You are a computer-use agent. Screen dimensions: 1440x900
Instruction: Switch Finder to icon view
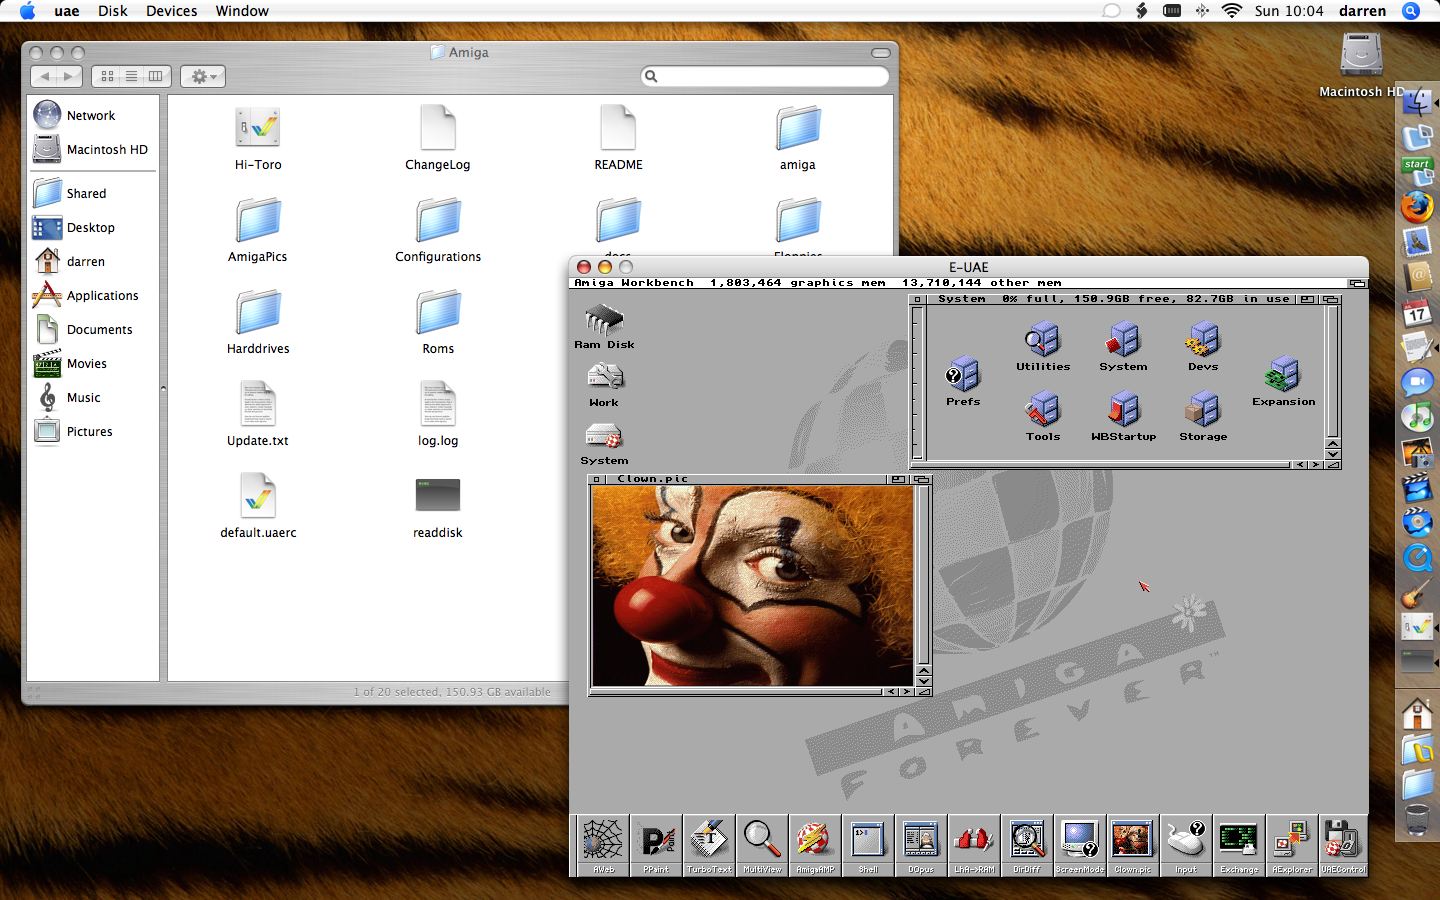[x=108, y=76]
